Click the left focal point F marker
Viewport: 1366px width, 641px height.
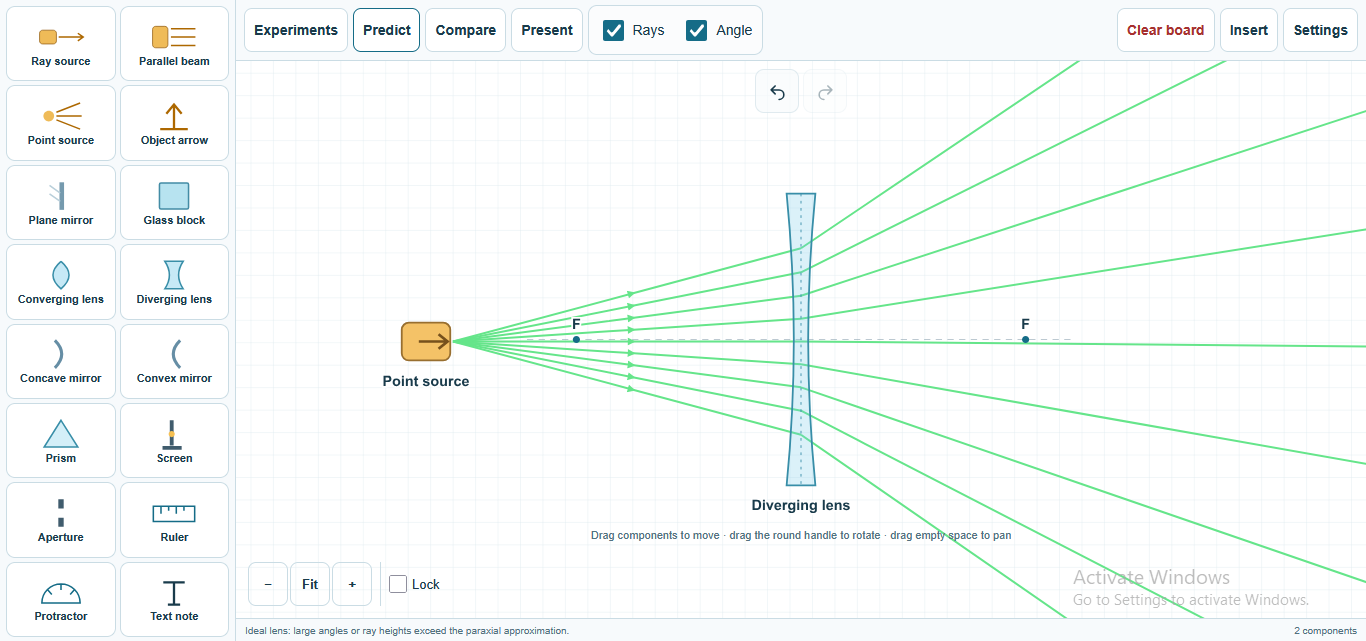tap(576, 339)
